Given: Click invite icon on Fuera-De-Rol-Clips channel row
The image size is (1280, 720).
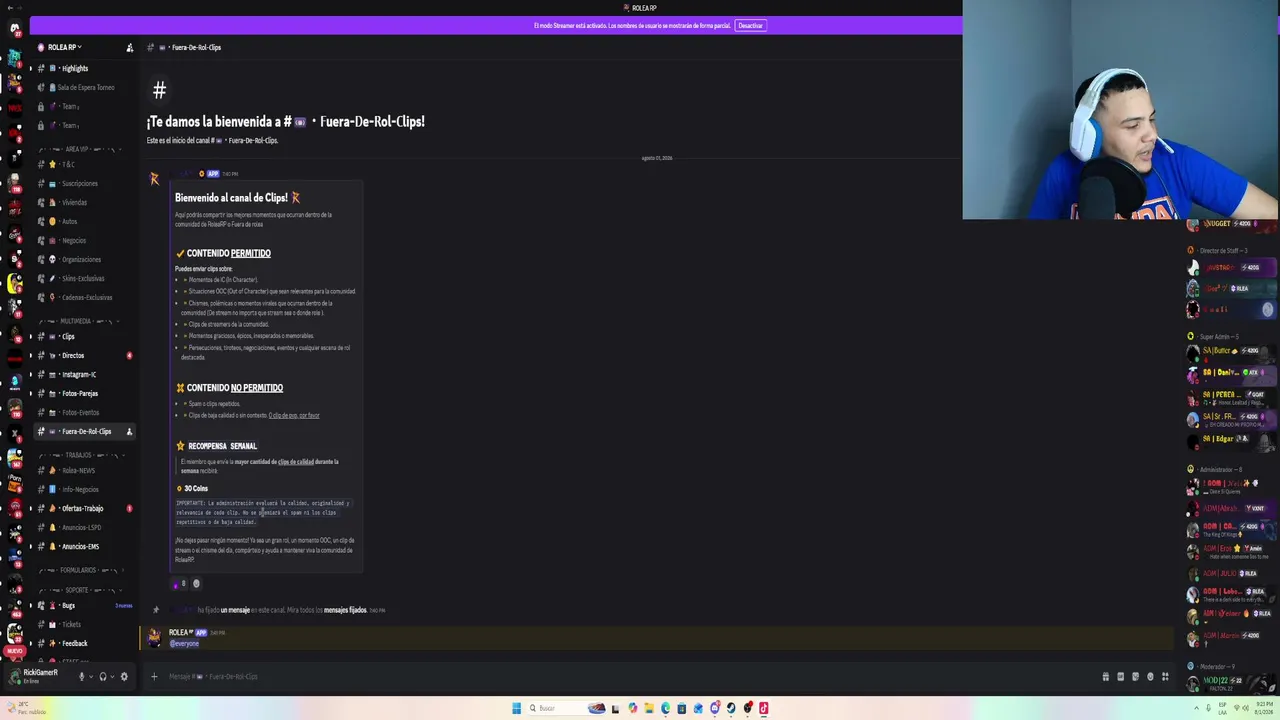Looking at the screenshot, I should click(129, 431).
